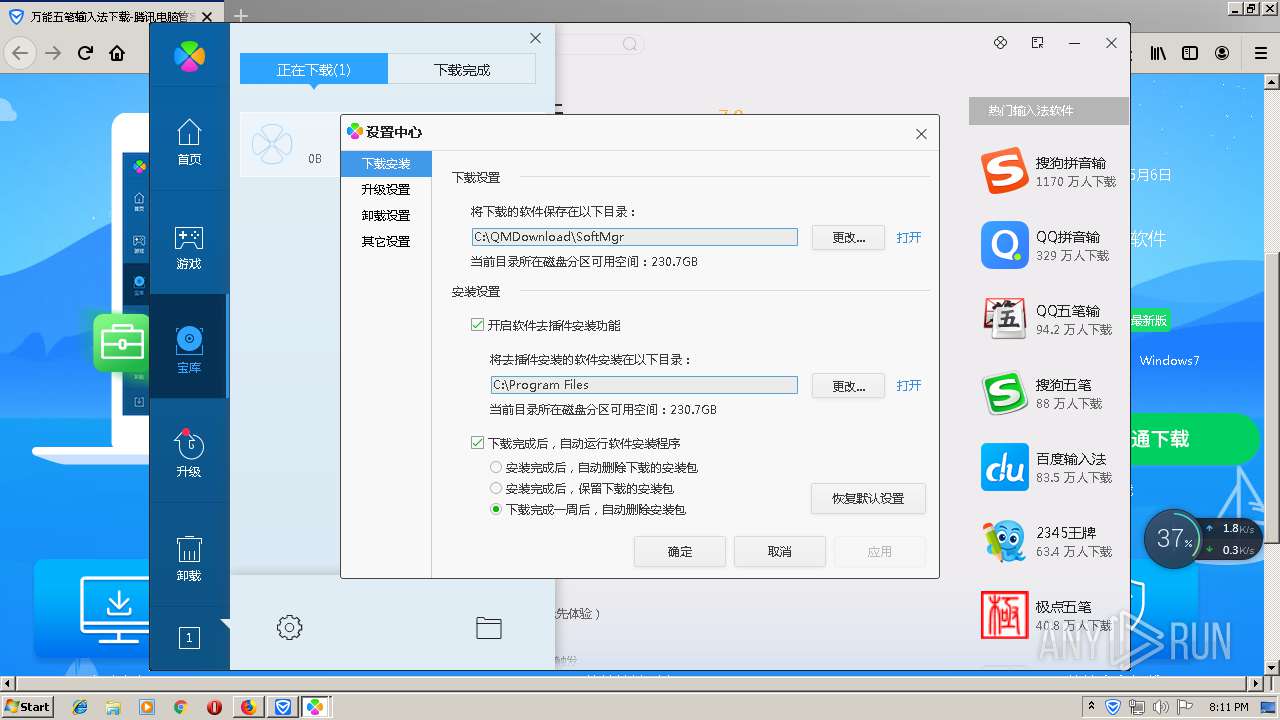This screenshot has width=1280, height=720.
Task: Click the skin/theme icon in the software manager title bar
Action: click(x=1000, y=43)
